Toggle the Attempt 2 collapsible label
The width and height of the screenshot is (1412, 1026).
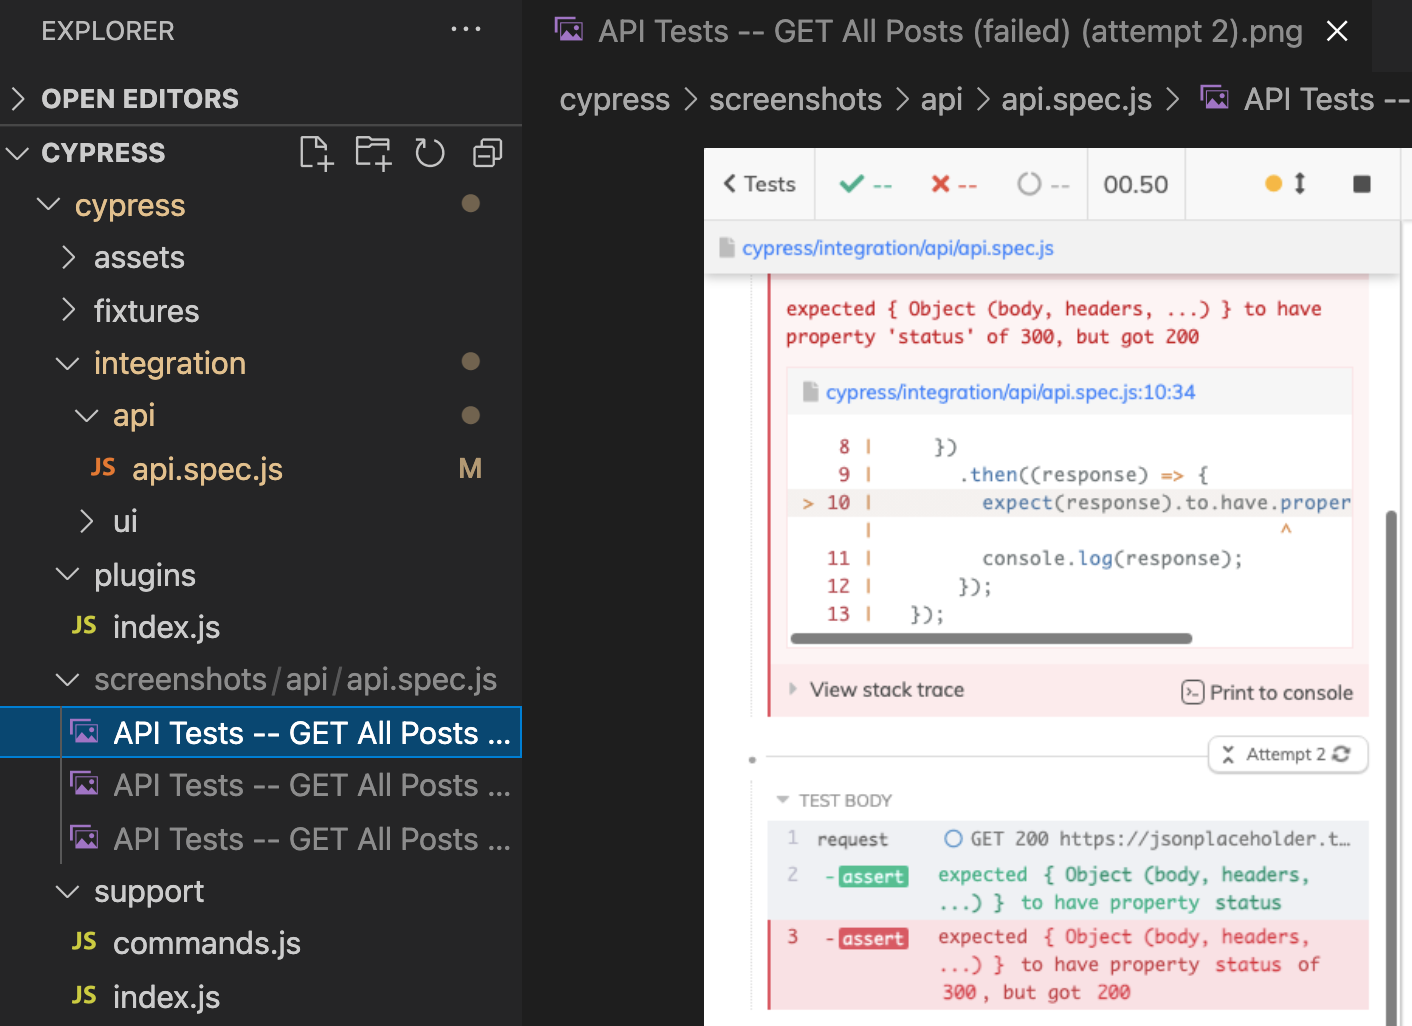[x=1287, y=755]
